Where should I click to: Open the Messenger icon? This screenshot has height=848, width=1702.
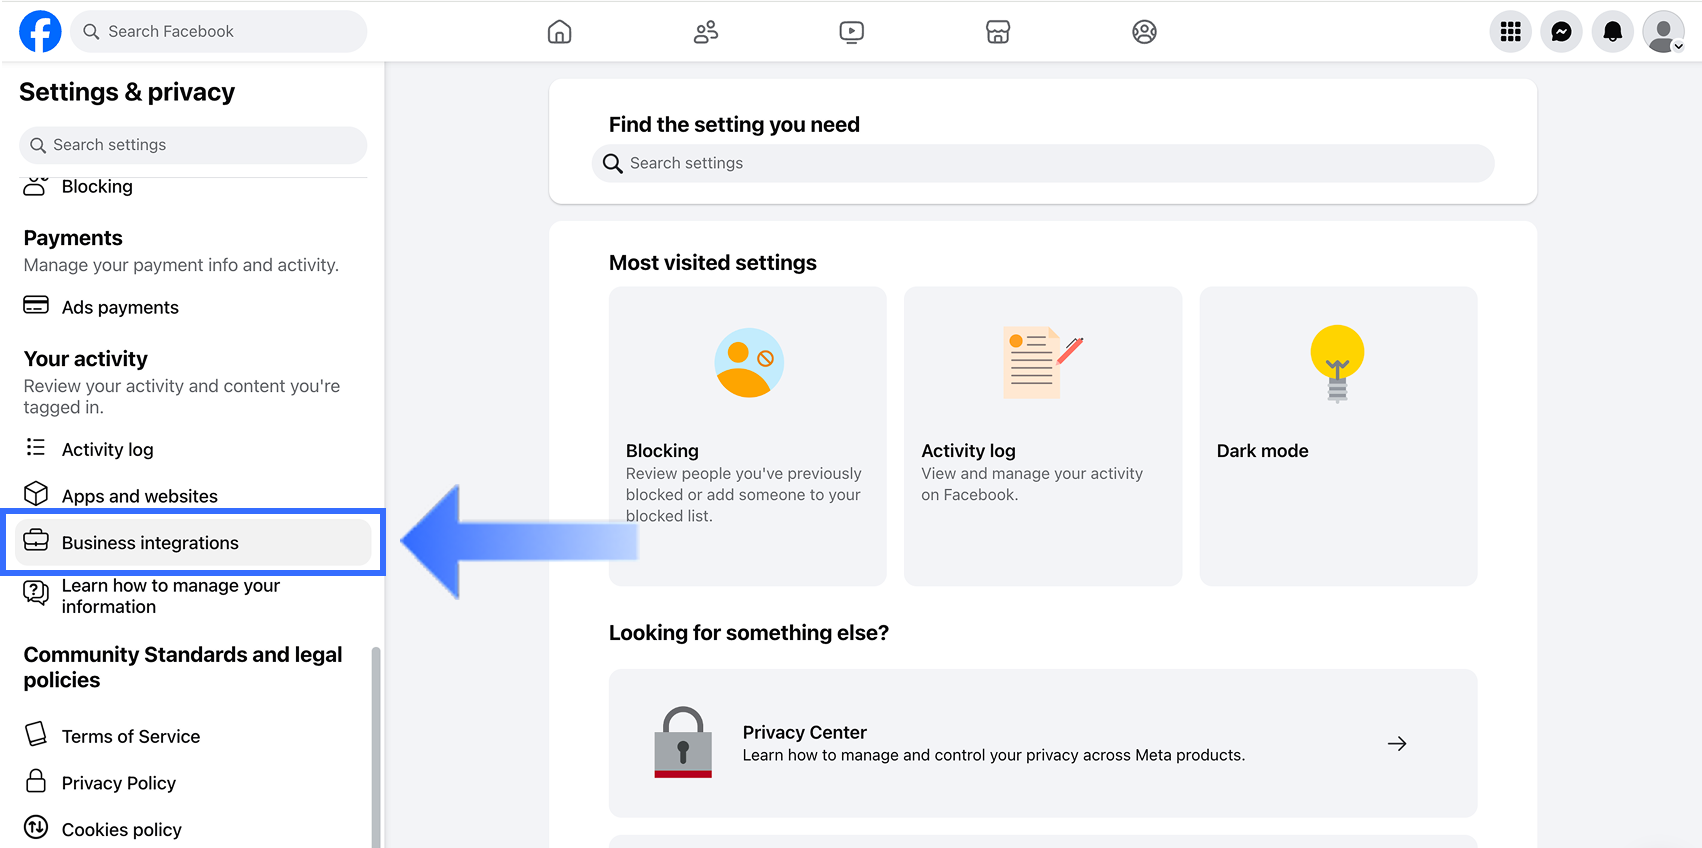tap(1561, 32)
